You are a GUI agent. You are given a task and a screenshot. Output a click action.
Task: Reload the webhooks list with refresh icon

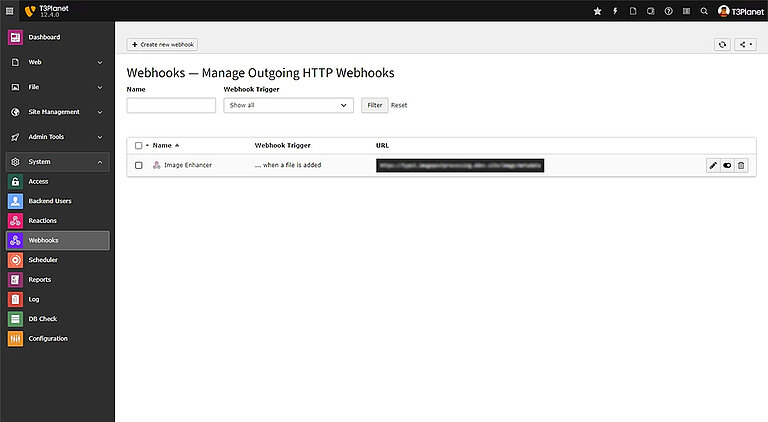(722, 45)
